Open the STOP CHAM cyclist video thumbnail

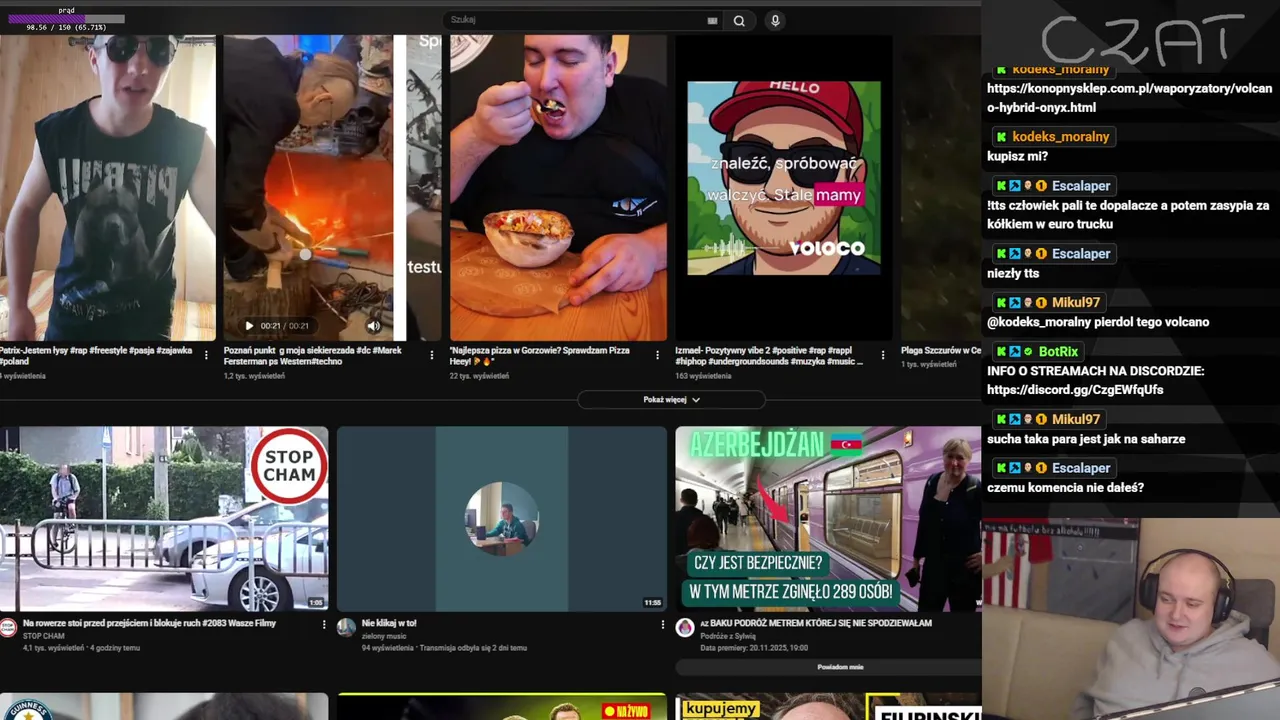(164, 519)
